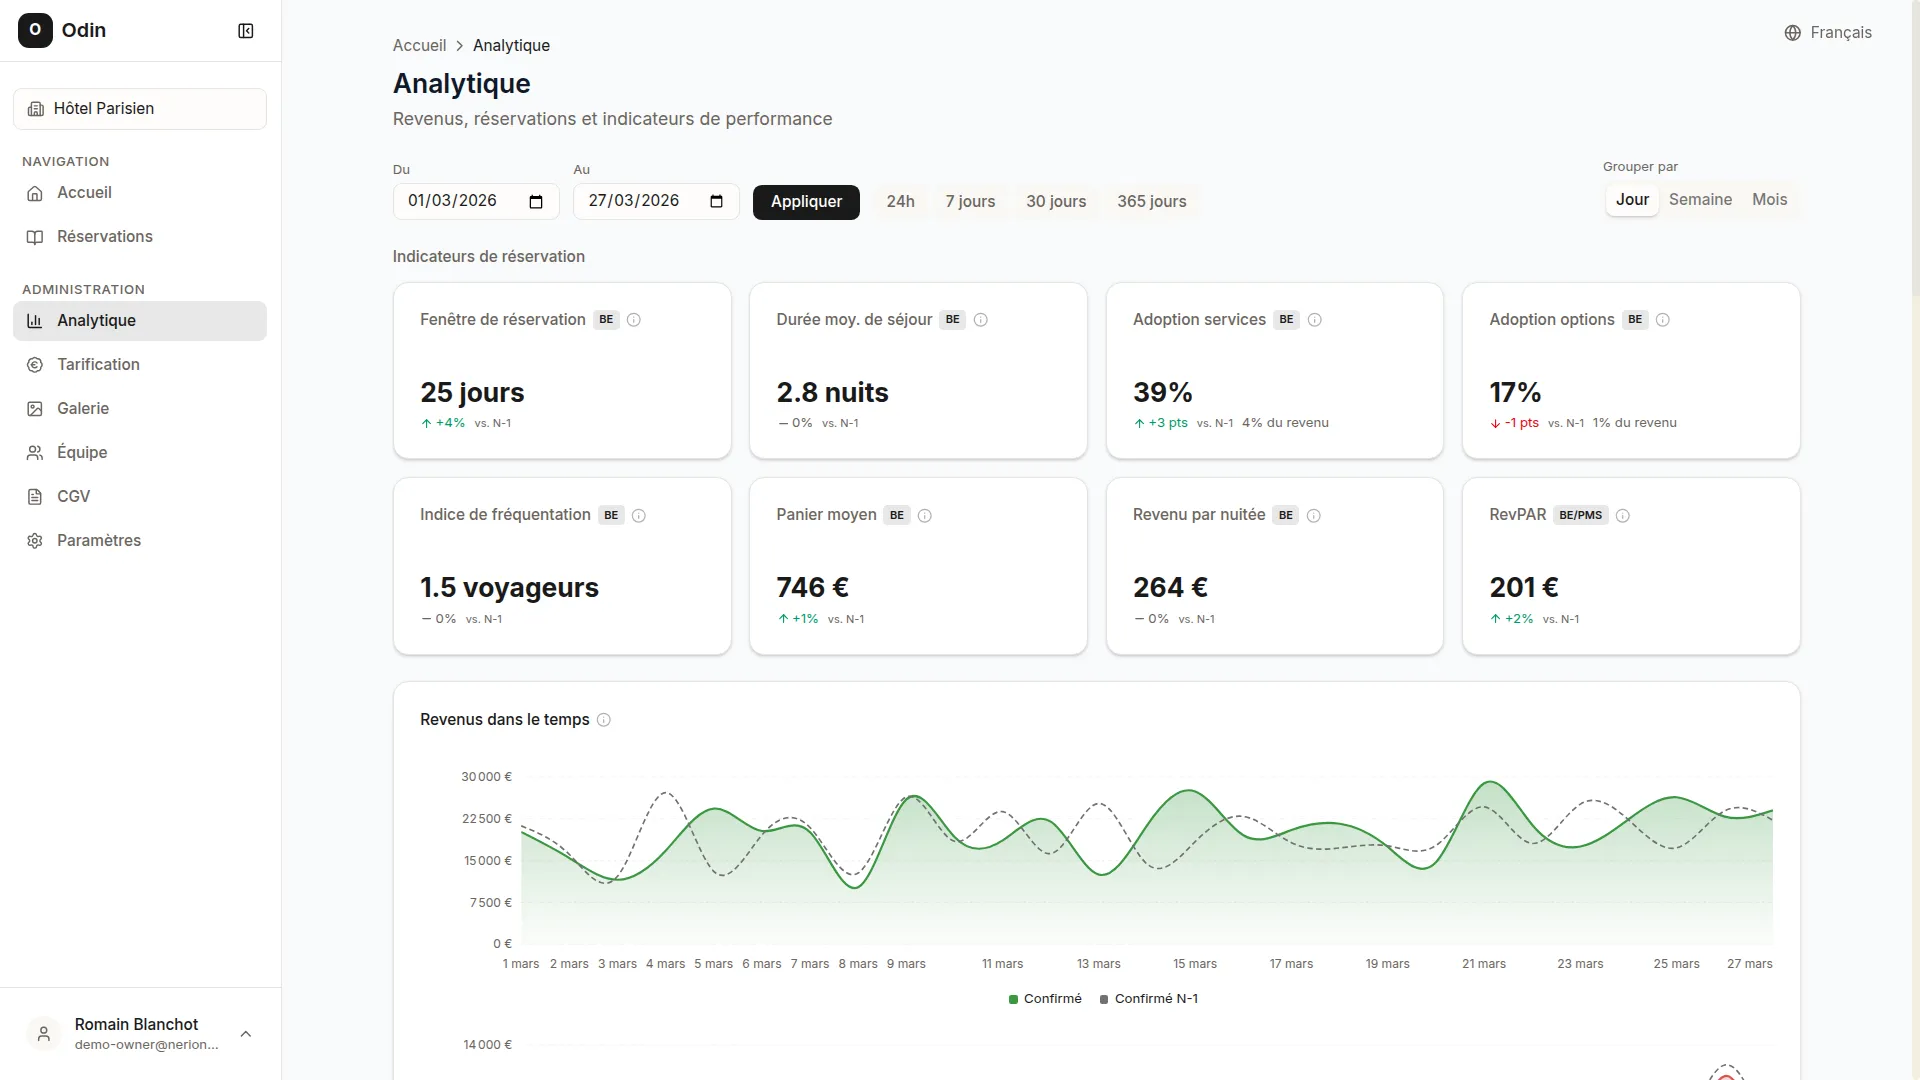This screenshot has width=1920, height=1080.
Task: Select the Analytique chart icon
Action: pyautogui.click(x=36, y=320)
